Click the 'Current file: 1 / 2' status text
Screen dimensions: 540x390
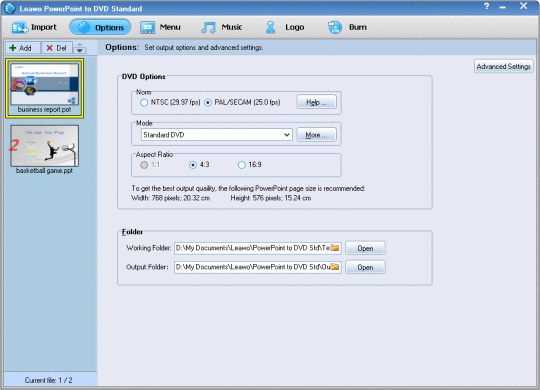49,380
